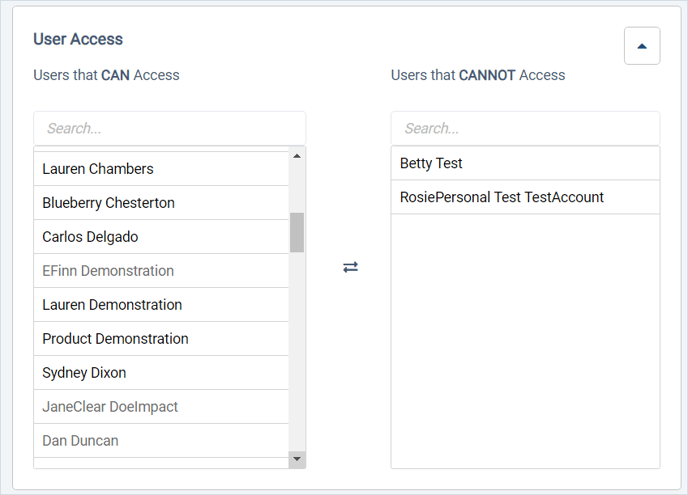Search in the CAN Access users field
The height and width of the screenshot is (495, 688).
[x=169, y=128]
